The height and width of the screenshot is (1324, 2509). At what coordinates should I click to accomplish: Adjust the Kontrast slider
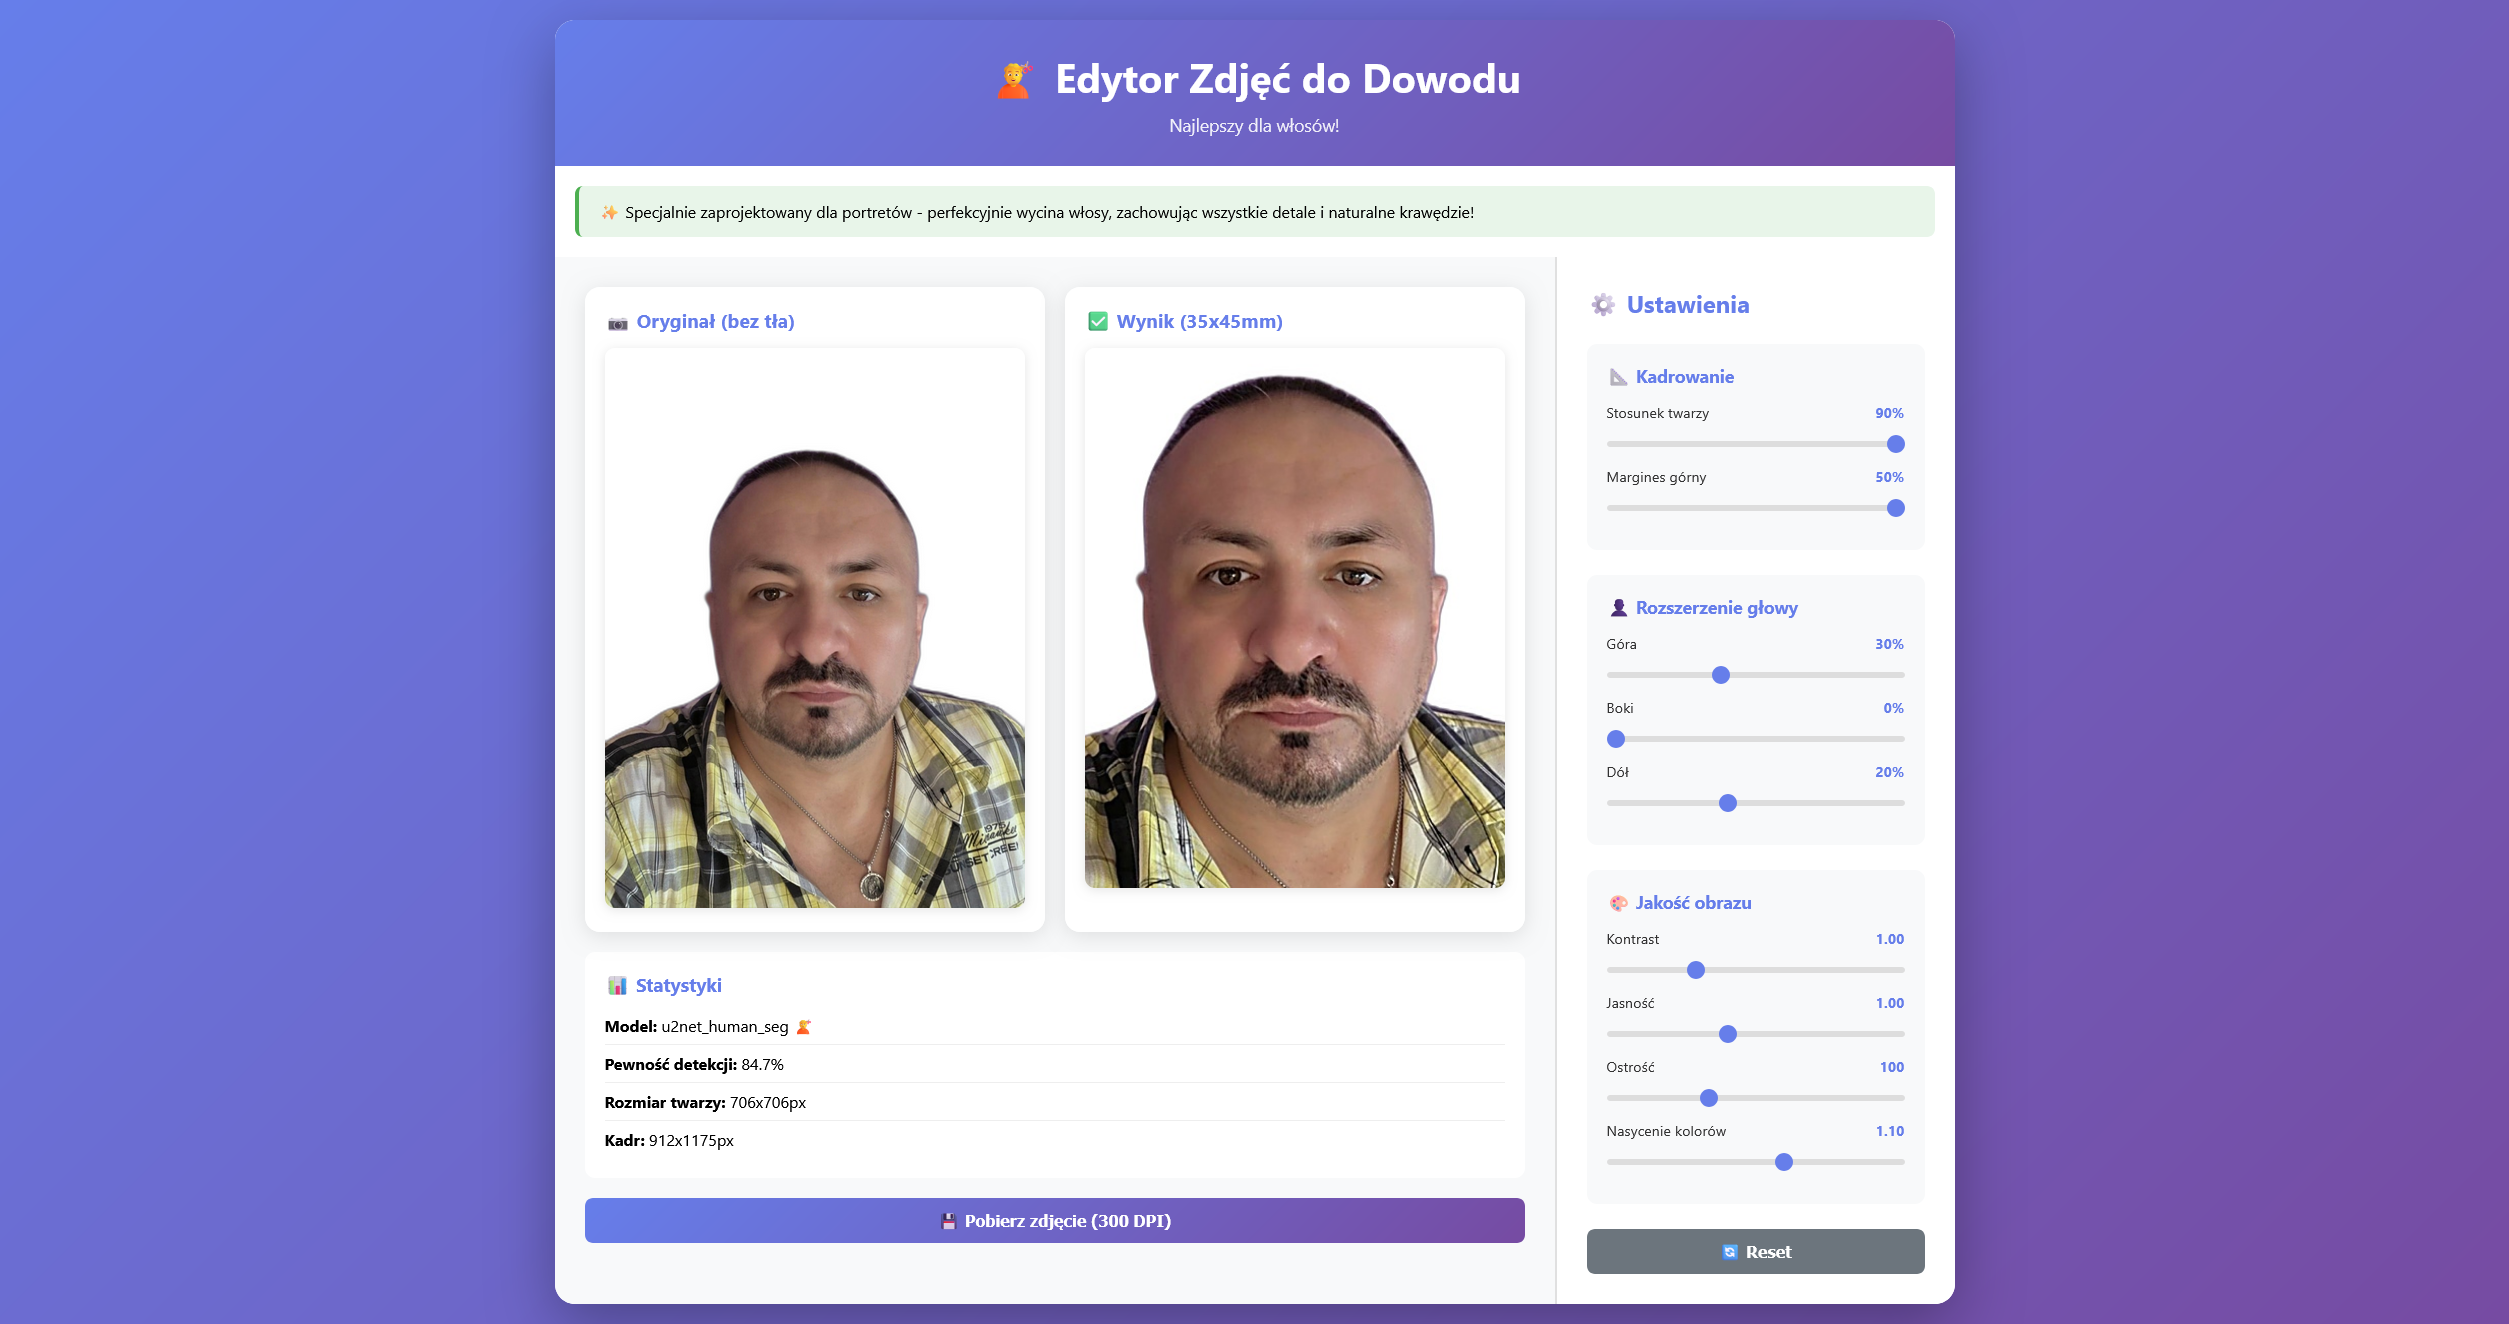point(1695,970)
